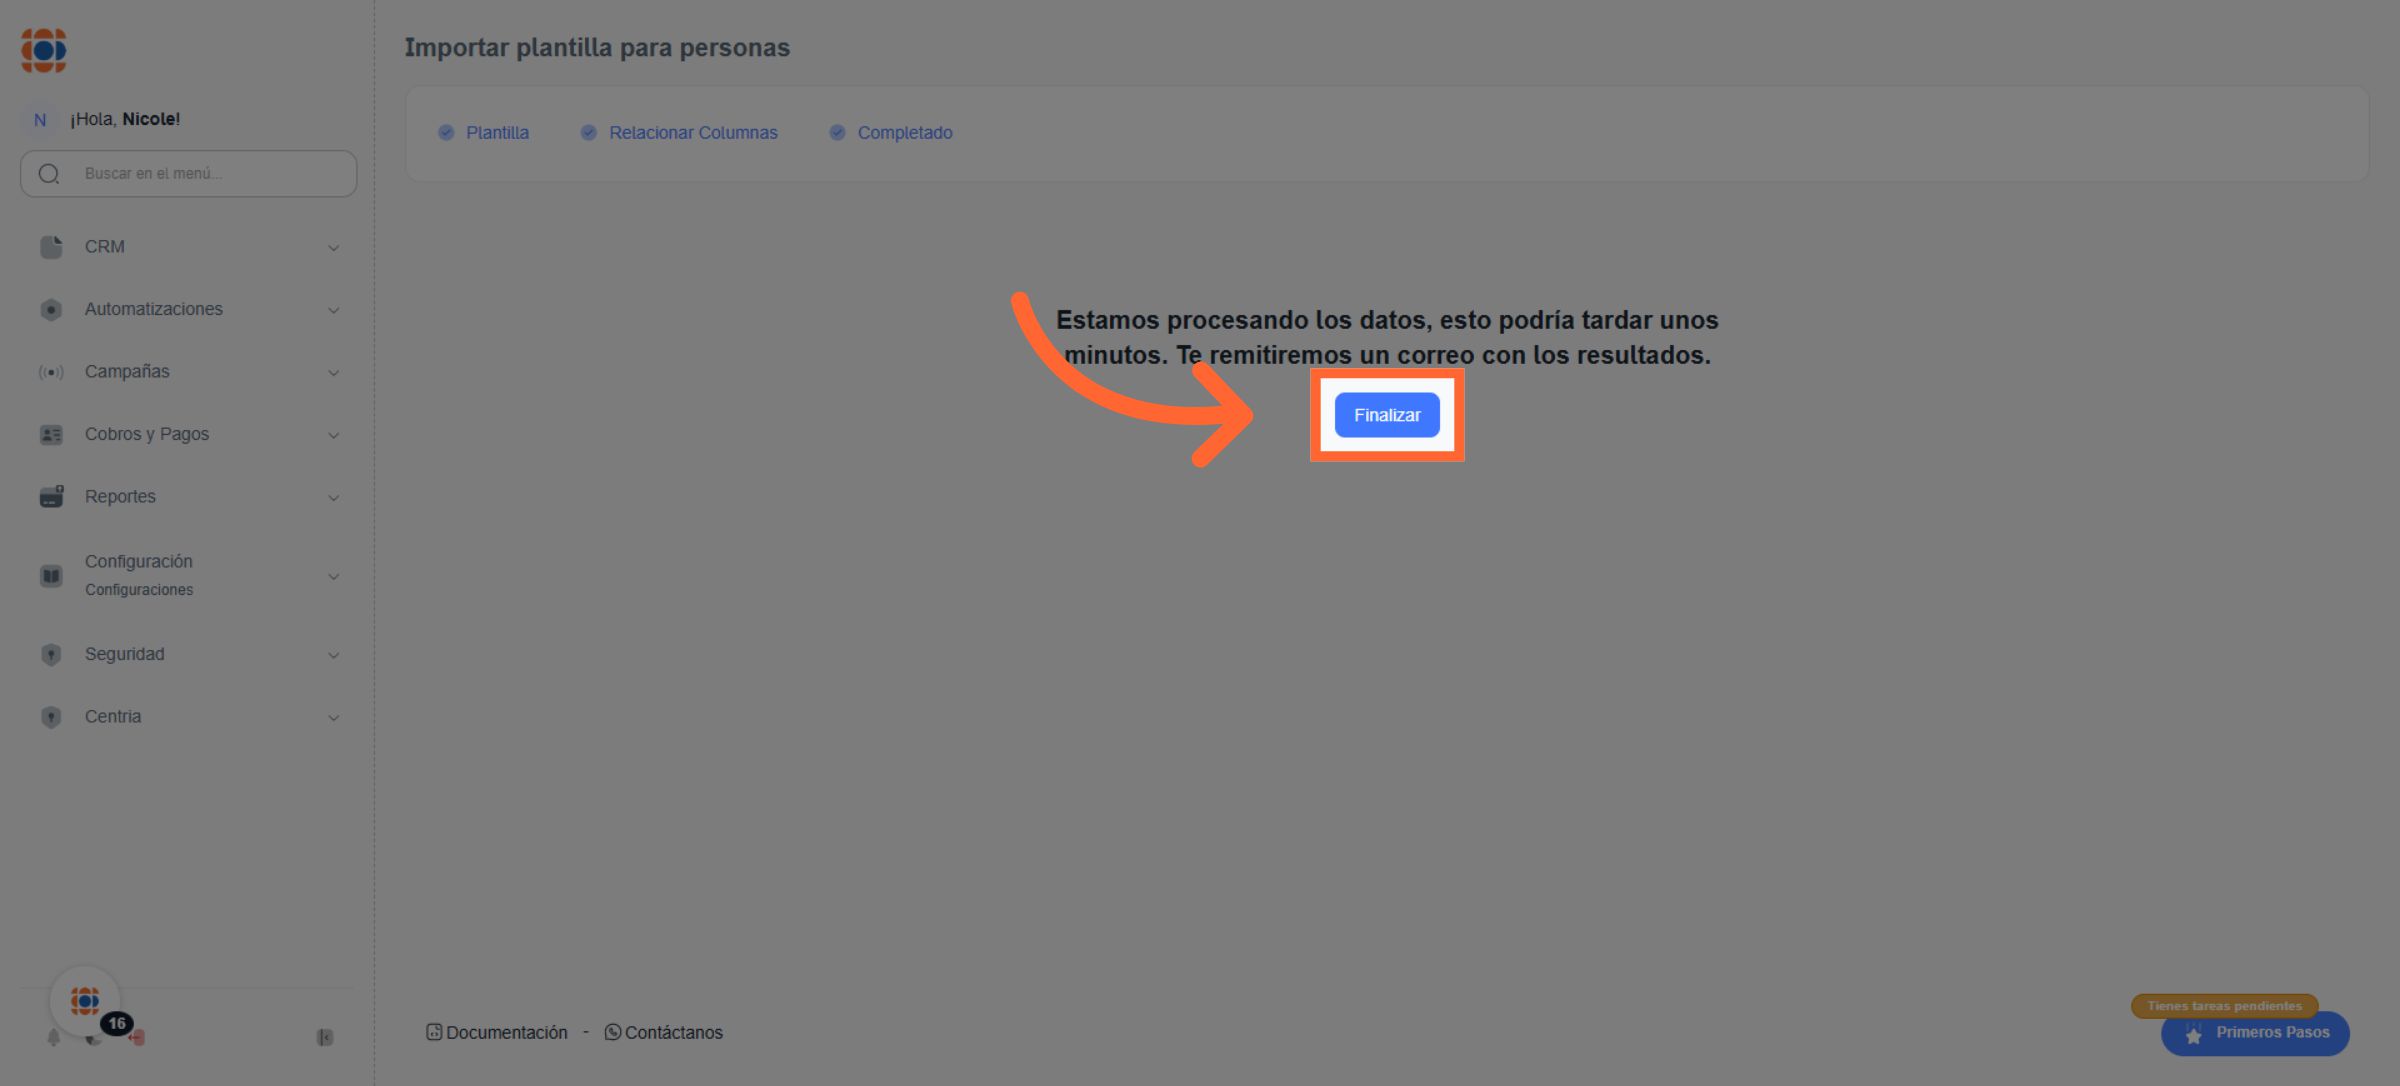This screenshot has width=2400, height=1086.
Task: Click the red logout icon
Action: tap(138, 1038)
